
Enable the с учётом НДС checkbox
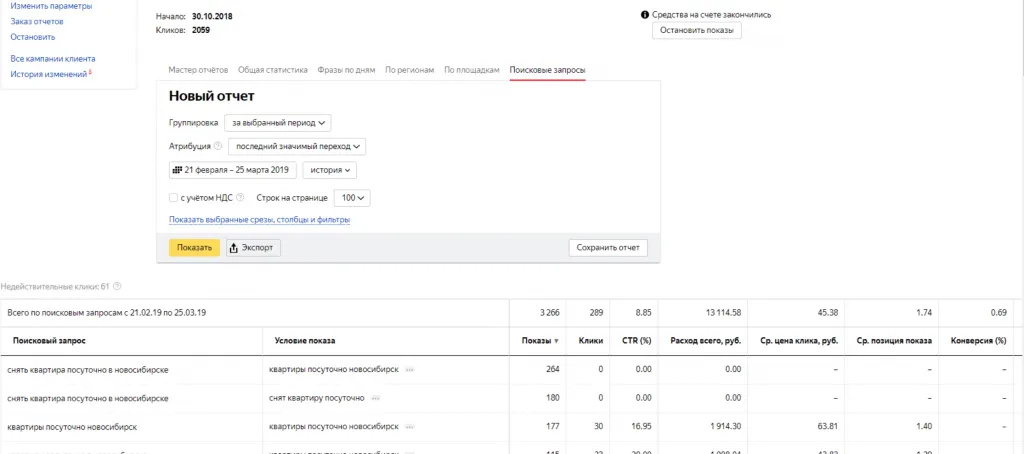click(x=173, y=197)
